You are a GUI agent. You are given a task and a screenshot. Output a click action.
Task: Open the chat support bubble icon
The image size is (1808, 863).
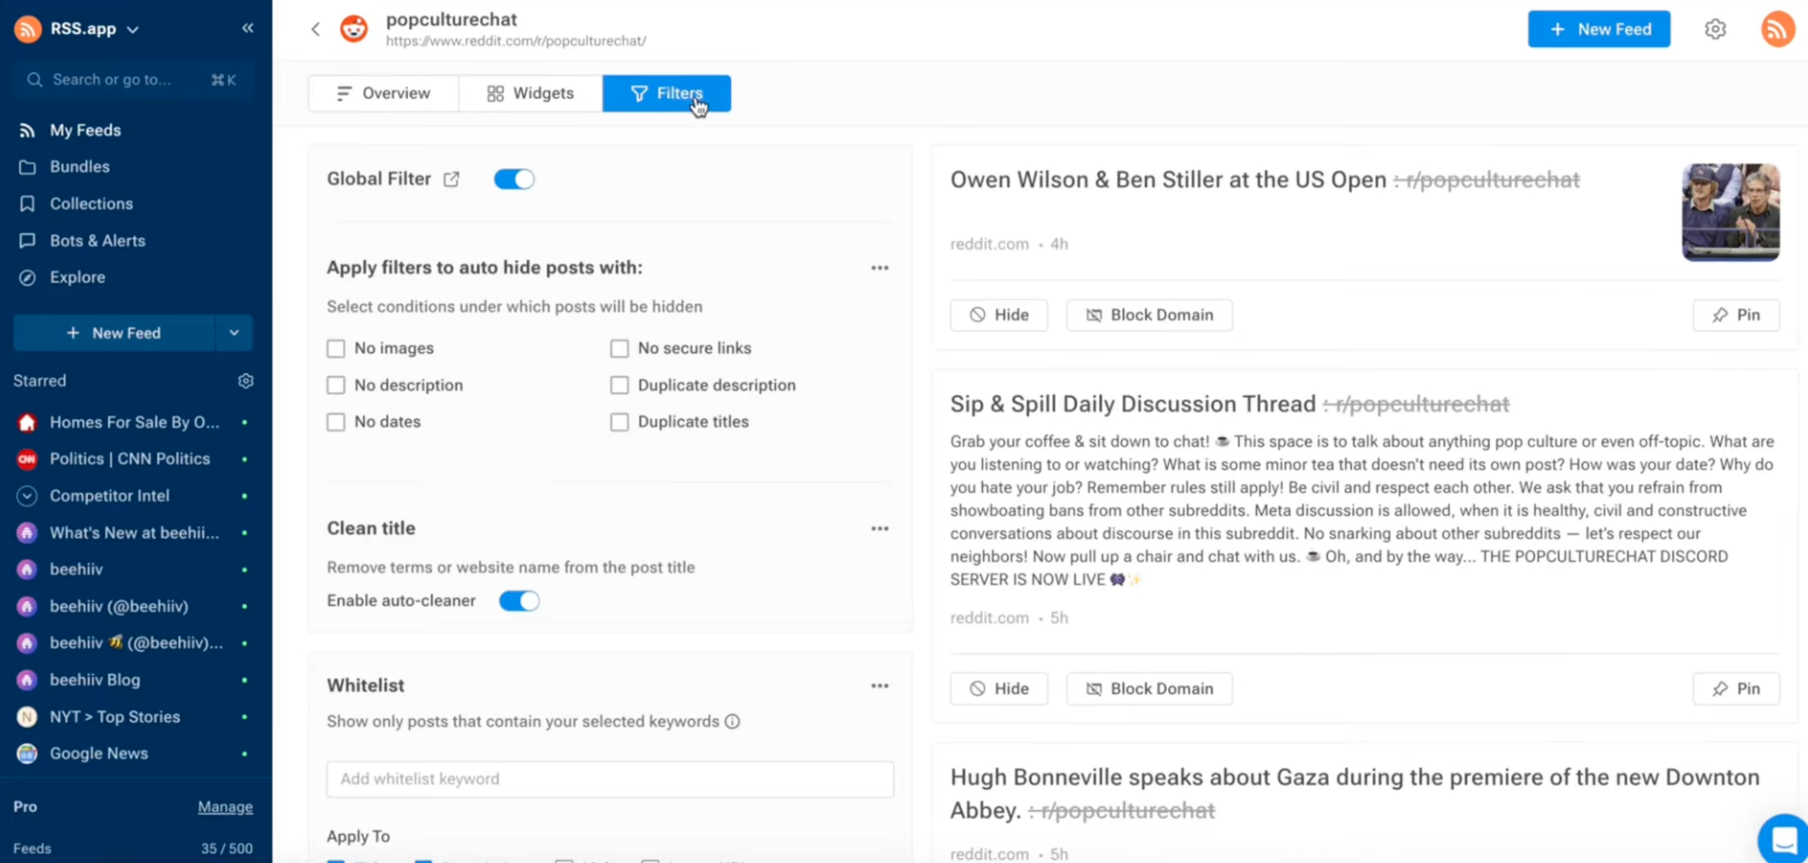point(1783,839)
